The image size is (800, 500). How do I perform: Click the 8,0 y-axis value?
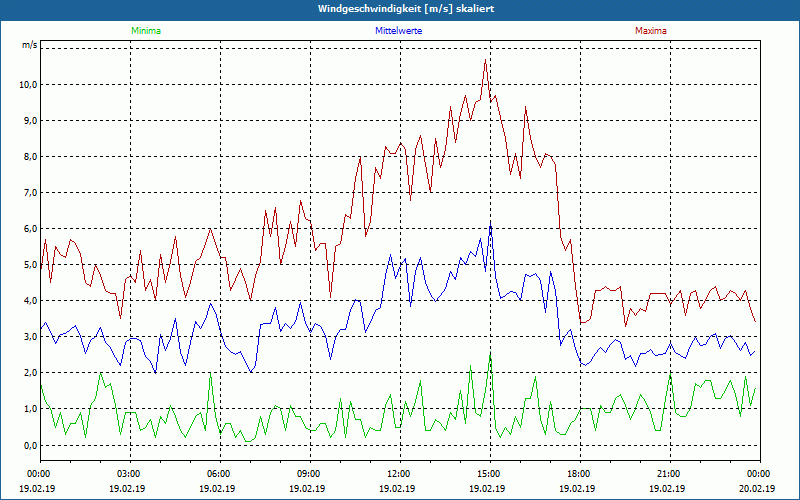coord(31,157)
